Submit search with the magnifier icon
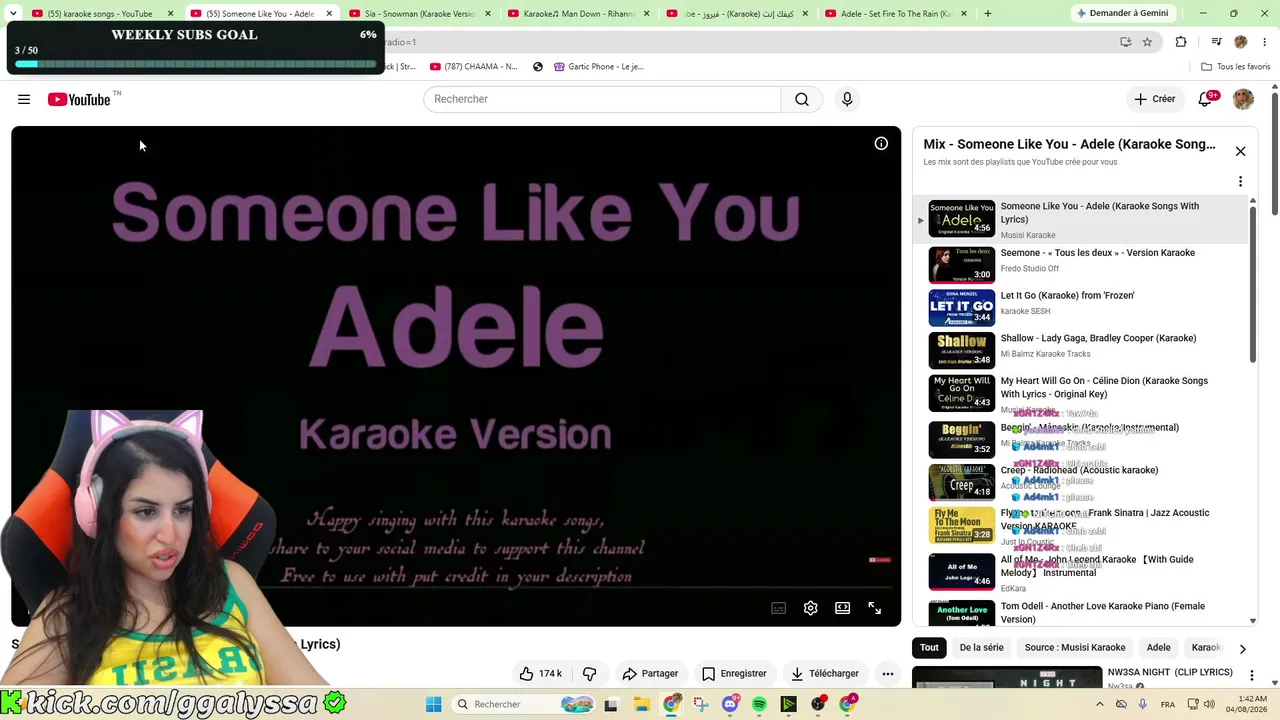The image size is (1280, 720). pos(802,99)
